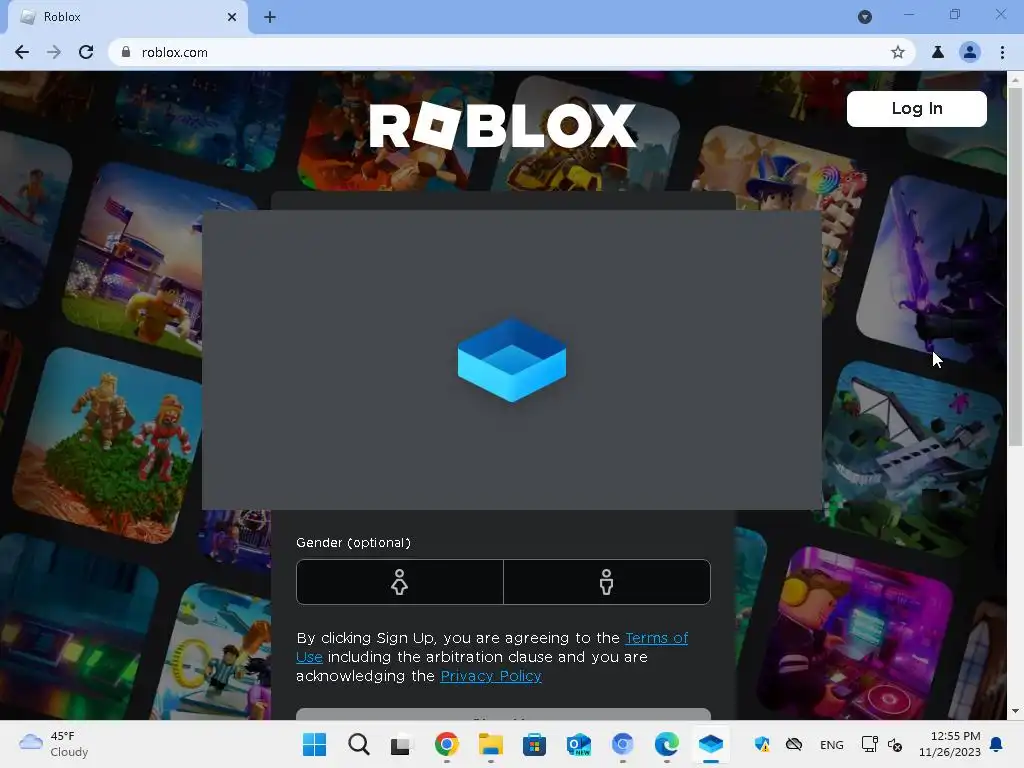Change input language via ENG
Screen dimensions: 1024x768
click(831, 745)
